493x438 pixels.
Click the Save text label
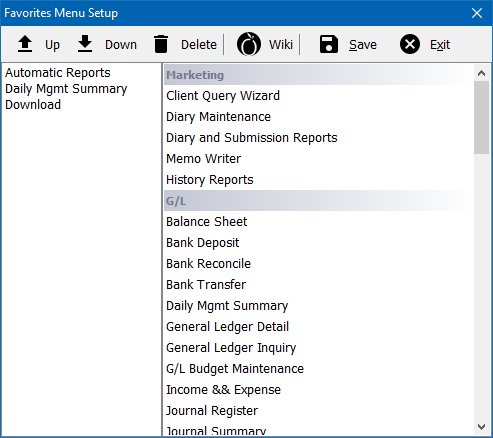pyautogui.click(x=363, y=45)
